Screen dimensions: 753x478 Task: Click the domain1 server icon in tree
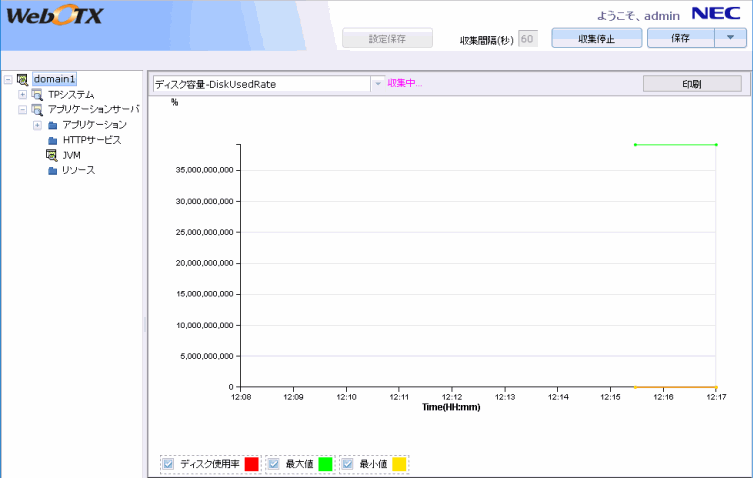23,79
